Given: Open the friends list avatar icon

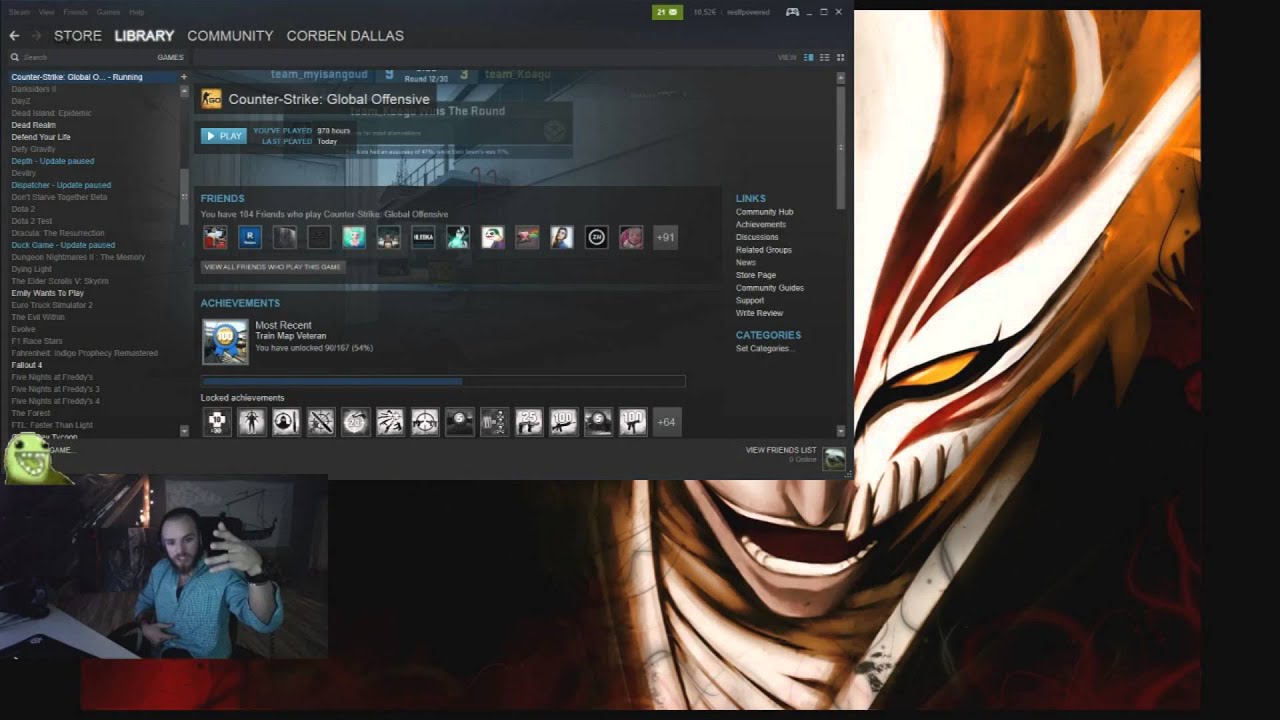Looking at the screenshot, I should coord(834,458).
